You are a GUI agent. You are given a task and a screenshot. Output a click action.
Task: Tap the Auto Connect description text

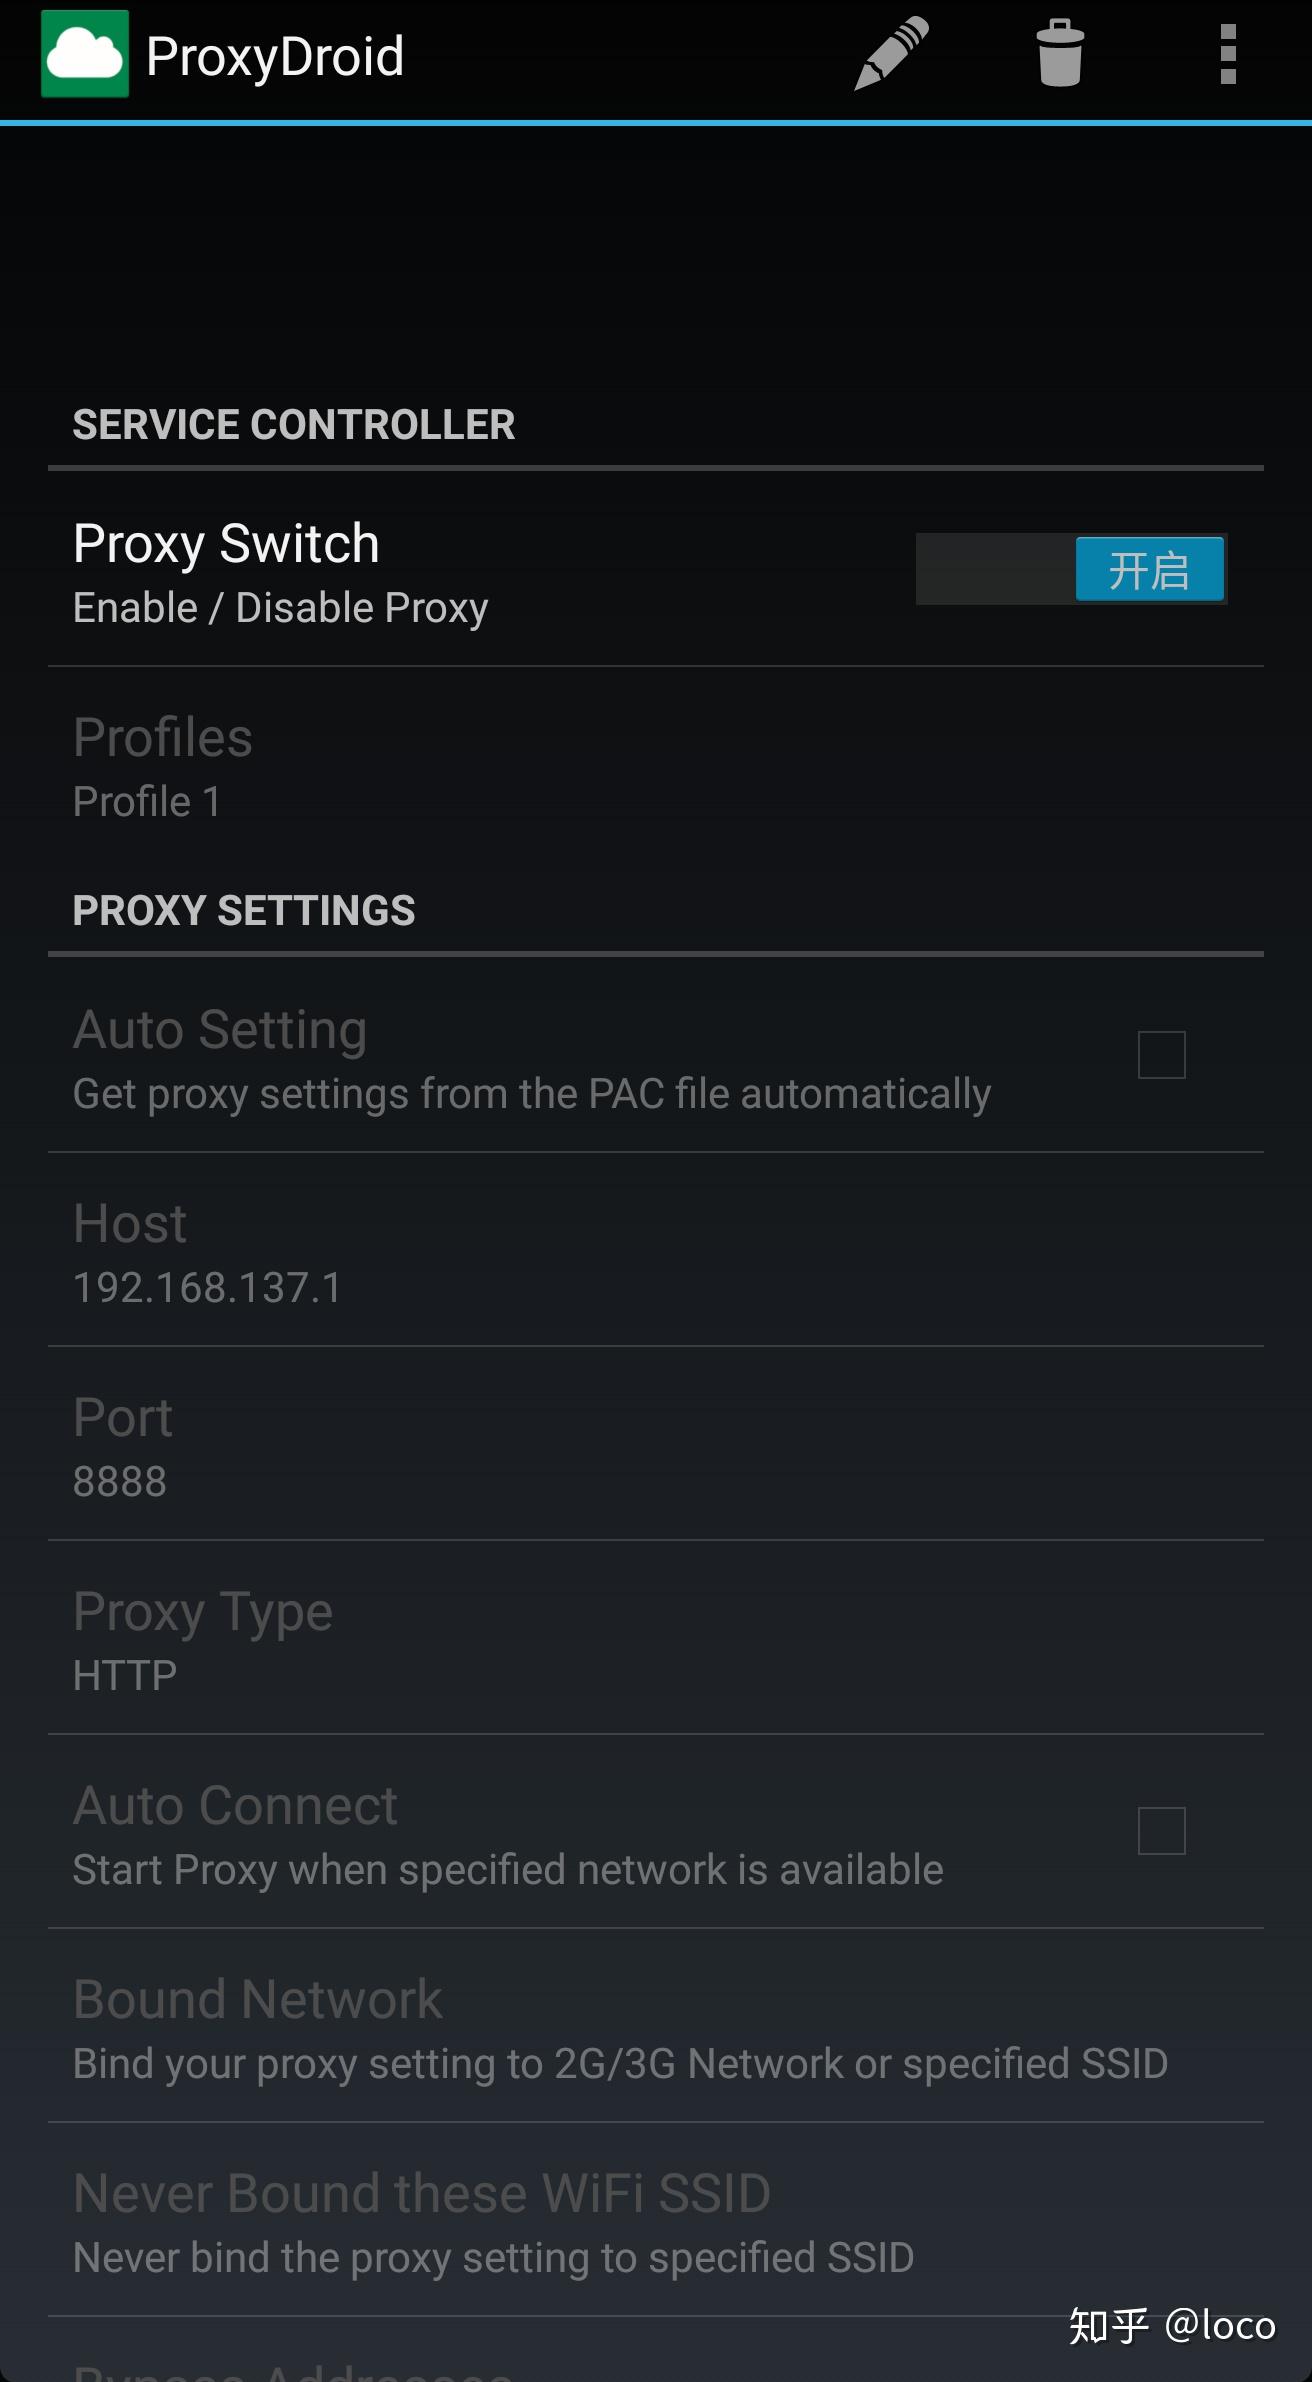[508, 1870]
